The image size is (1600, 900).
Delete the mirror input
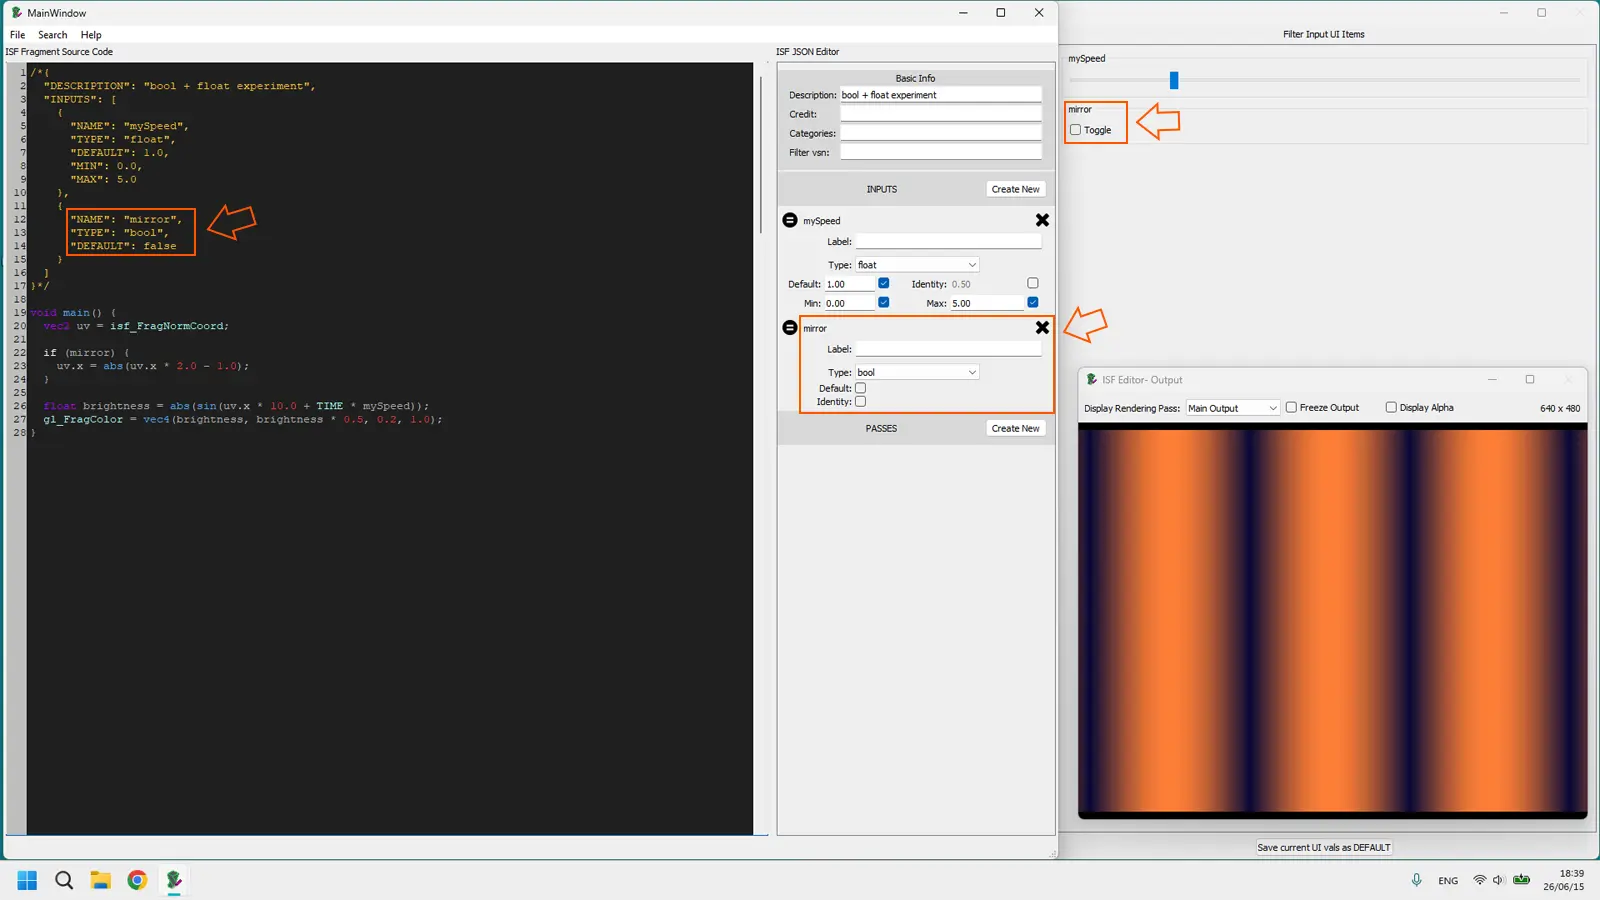coord(1042,327)
